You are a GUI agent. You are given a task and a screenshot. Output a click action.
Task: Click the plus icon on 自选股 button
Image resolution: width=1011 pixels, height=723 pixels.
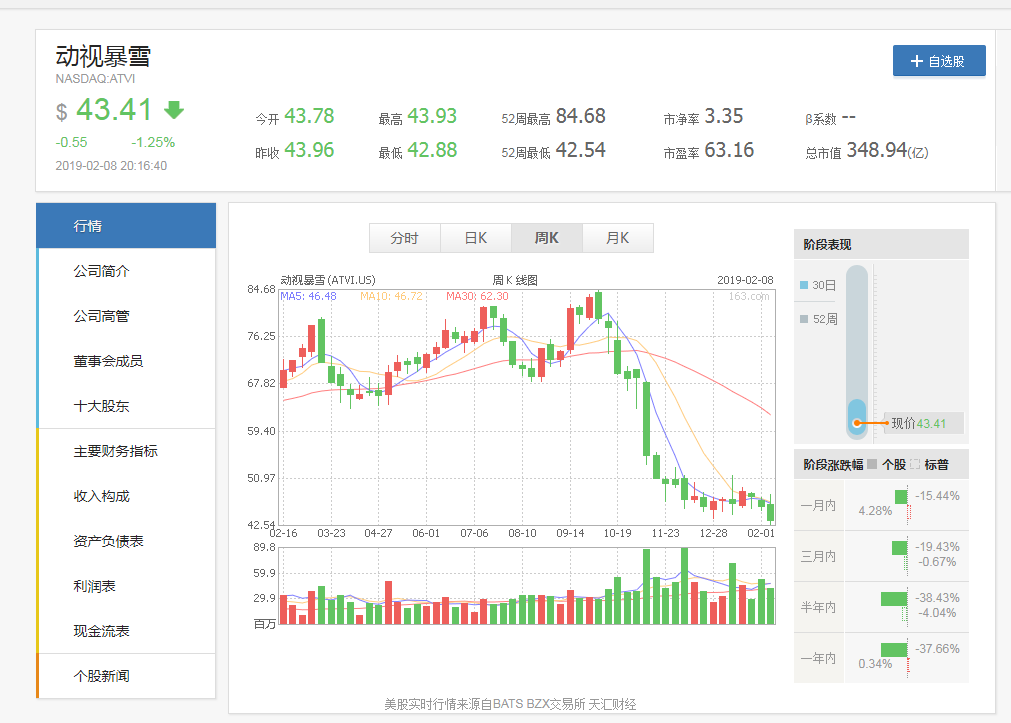916,61
